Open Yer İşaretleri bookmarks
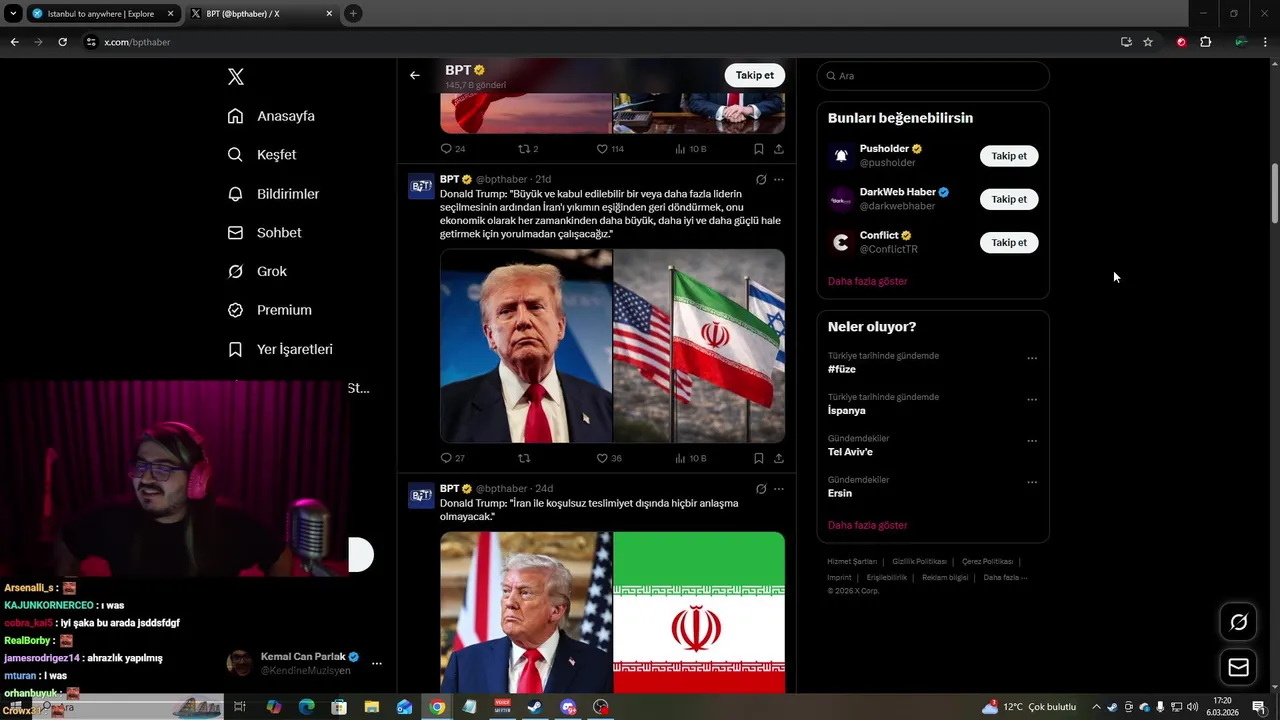 280,349
